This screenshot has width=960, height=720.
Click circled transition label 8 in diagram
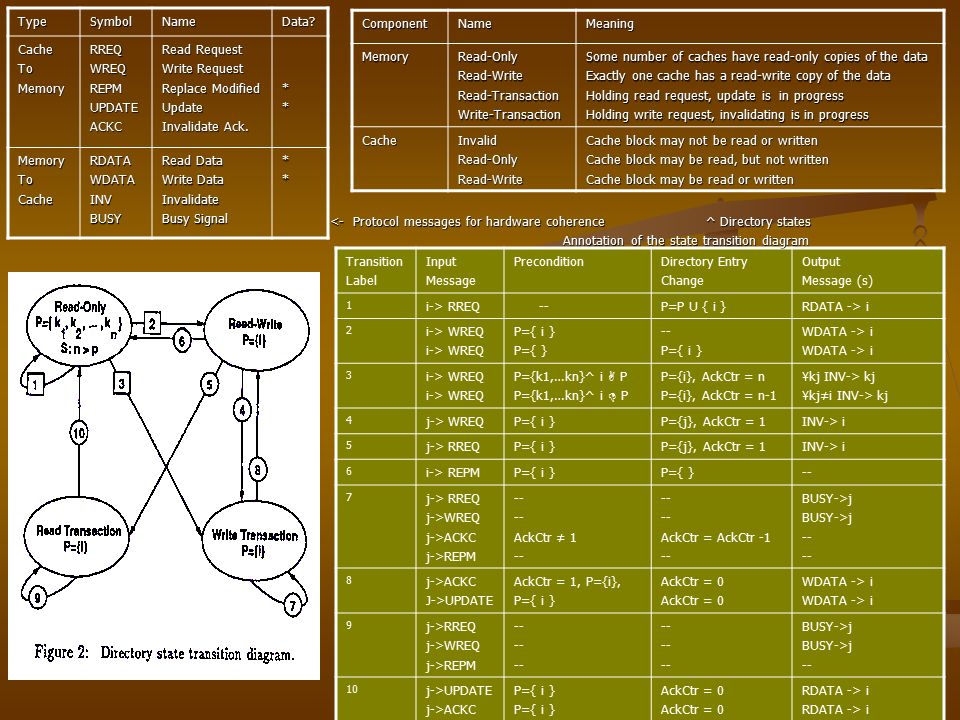pyautogui.click(x=257, y=470)
